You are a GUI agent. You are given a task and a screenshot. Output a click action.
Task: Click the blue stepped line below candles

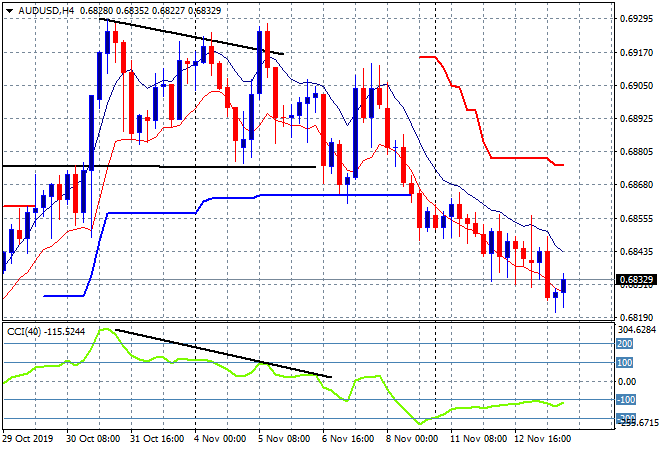click(x=150, y=212)
